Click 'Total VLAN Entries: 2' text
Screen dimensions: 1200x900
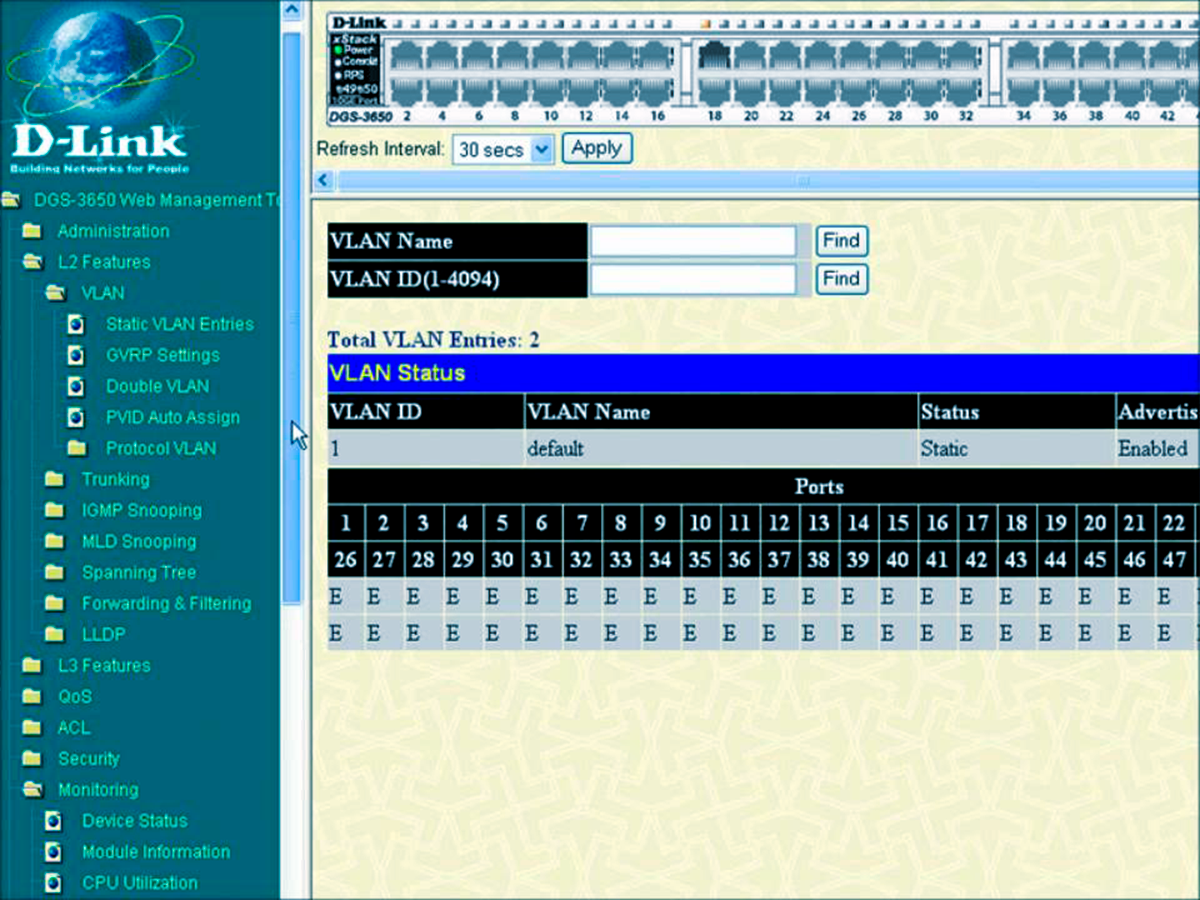click(x=433, y=340)
